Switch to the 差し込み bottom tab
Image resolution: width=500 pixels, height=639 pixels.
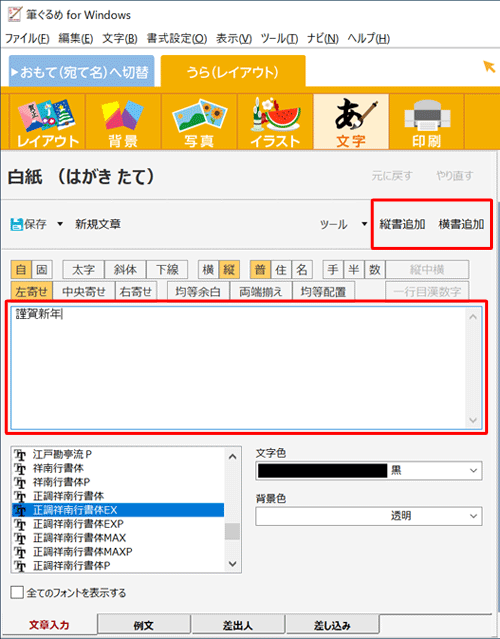(332, 625)
